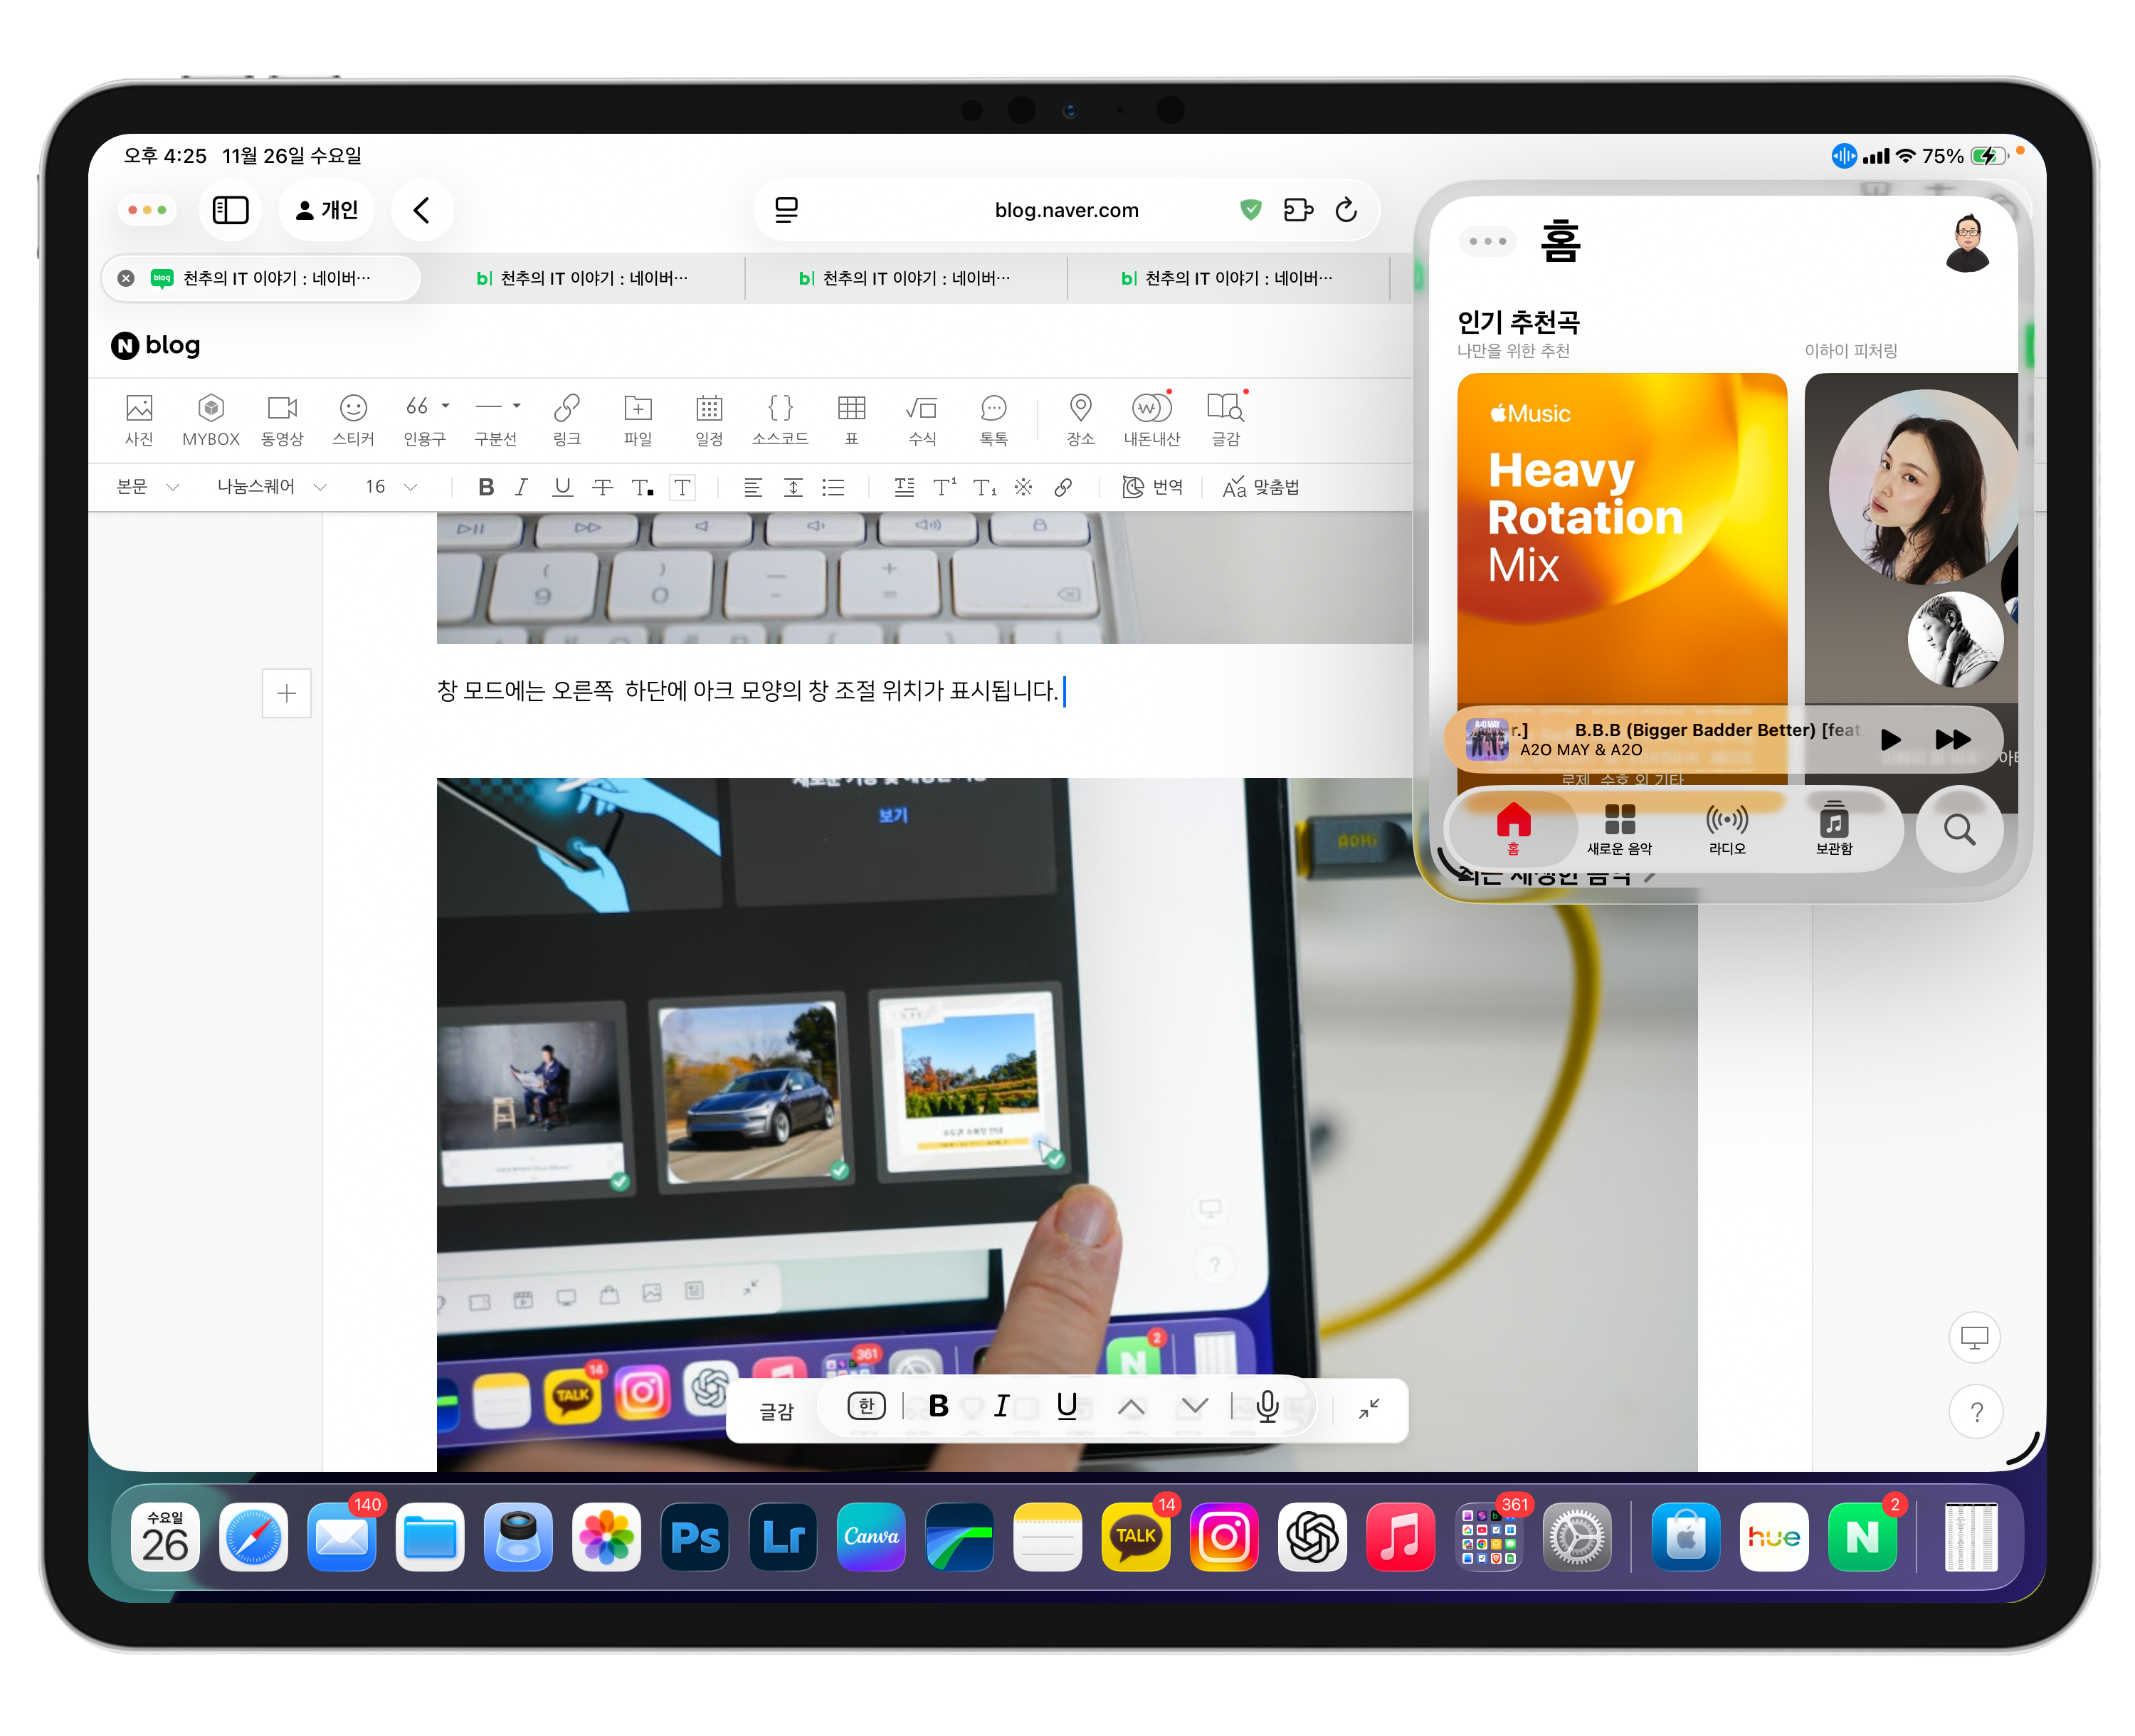Toggle bold in the formatting toolbar
2135x1736 pixels.
tap(486, 487)
